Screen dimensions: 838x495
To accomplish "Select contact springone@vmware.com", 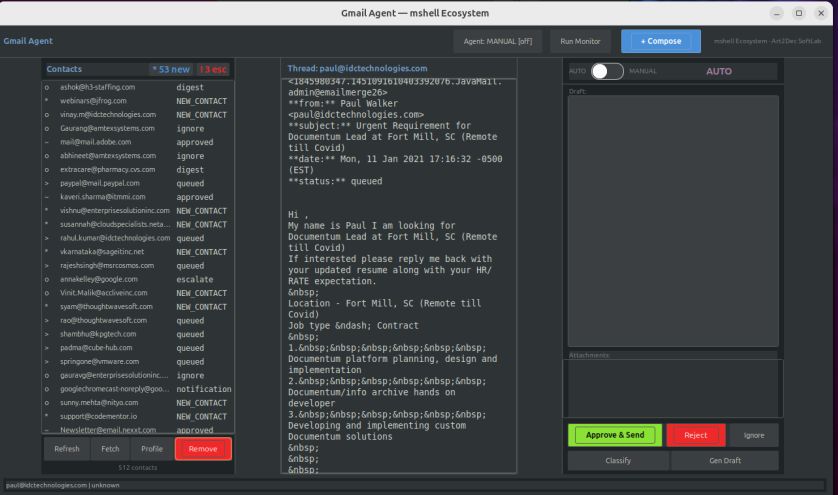I will pos(138,362).
